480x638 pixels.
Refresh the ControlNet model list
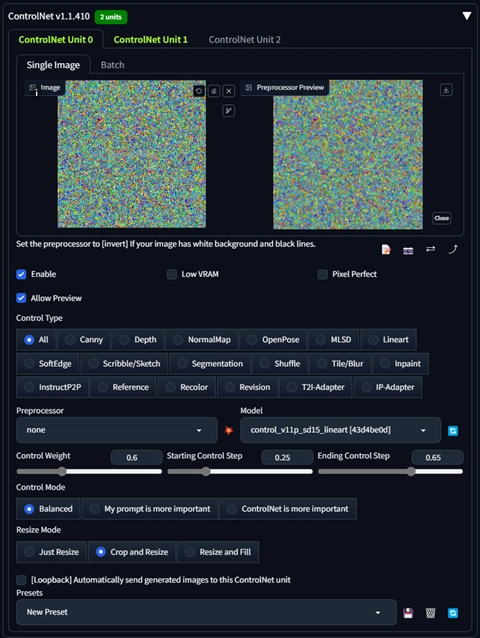[453, 430]
